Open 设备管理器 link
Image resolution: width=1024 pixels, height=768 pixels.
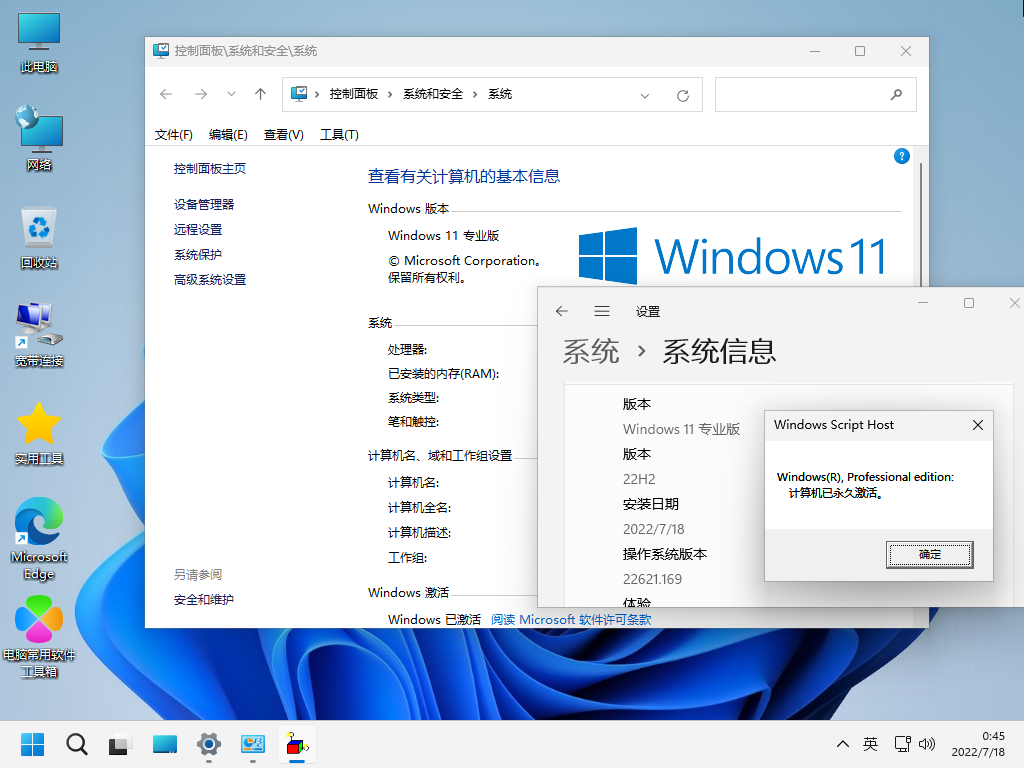[x=204, y=204]
